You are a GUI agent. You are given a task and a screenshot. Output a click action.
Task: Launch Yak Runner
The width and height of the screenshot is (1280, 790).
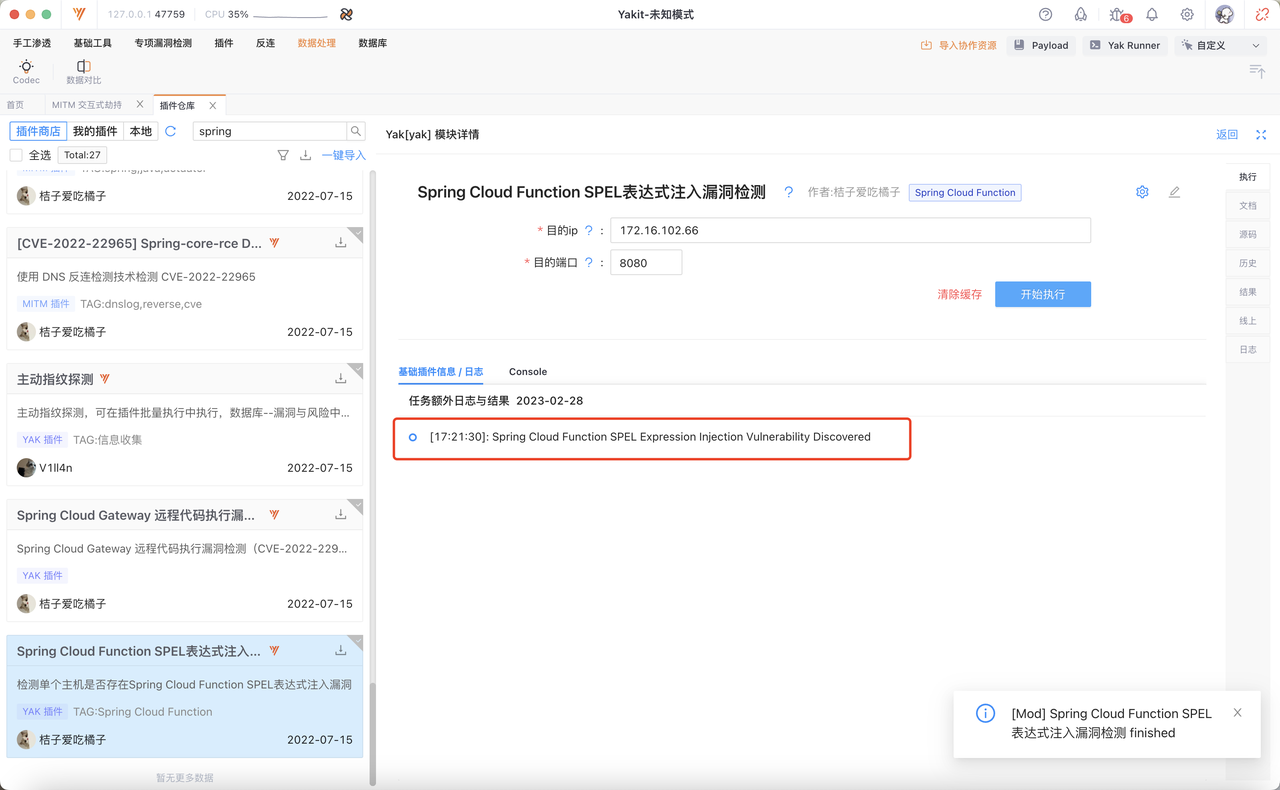tap(1125, 45)
